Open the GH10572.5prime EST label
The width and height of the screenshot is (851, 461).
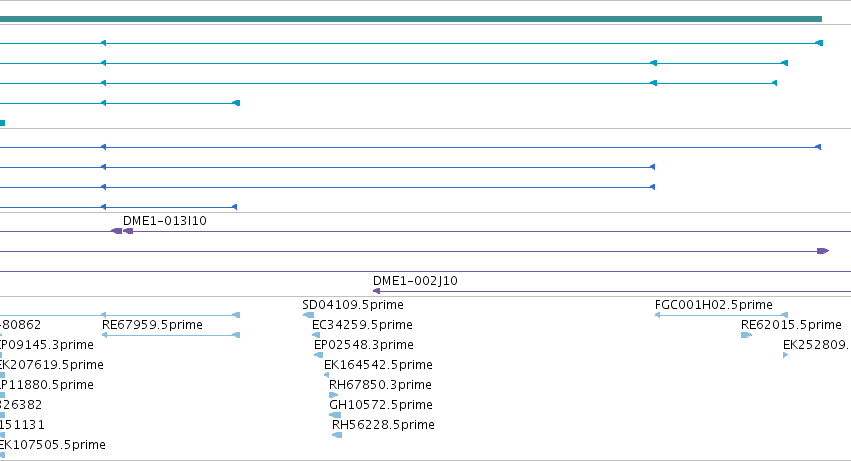pos(381,405)
